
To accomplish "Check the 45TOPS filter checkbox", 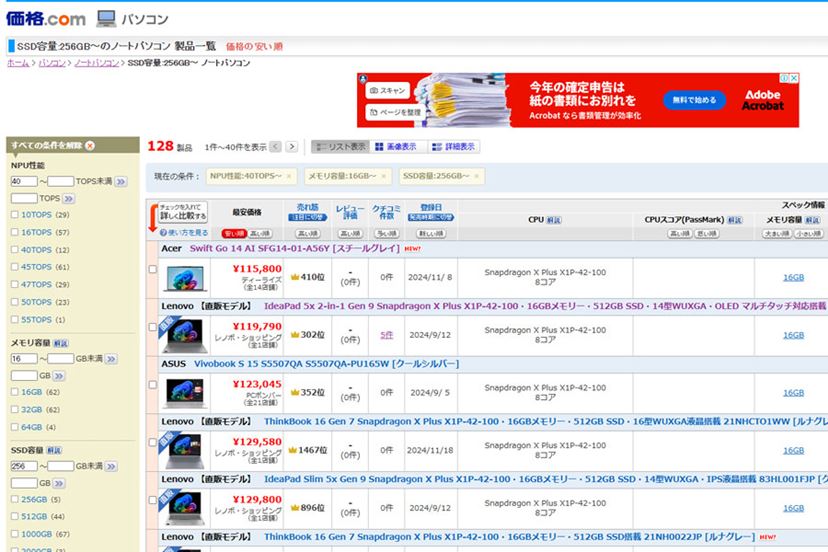I will [15, 267].
